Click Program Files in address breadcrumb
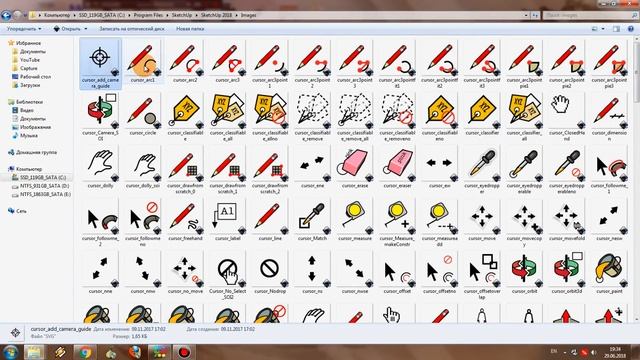This screenshot has width=640, height=360. (149, 15)
